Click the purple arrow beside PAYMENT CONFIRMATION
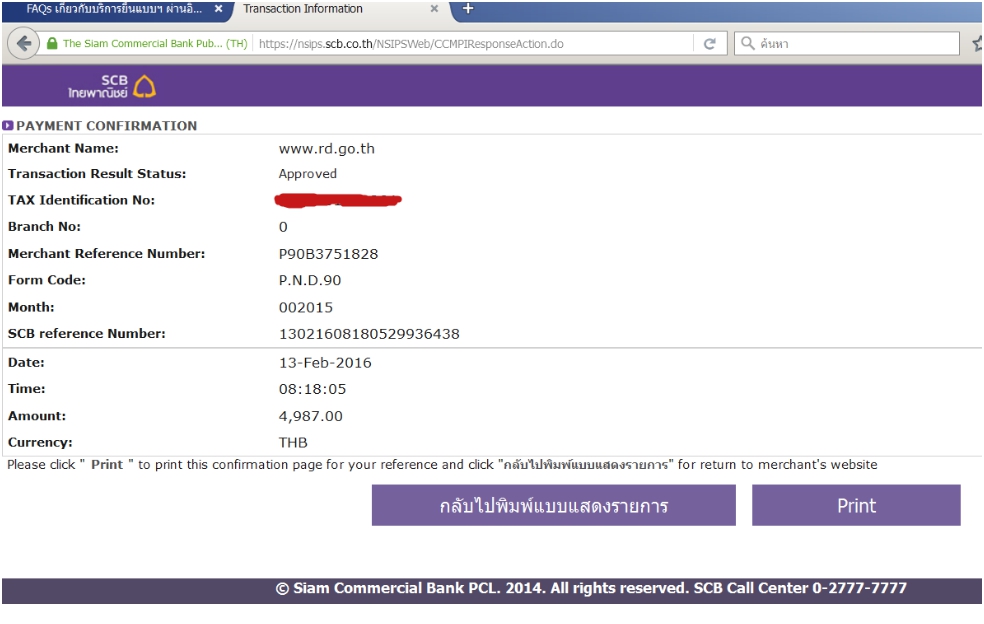The width and height of the screenshot is (984, 624). 8,126
